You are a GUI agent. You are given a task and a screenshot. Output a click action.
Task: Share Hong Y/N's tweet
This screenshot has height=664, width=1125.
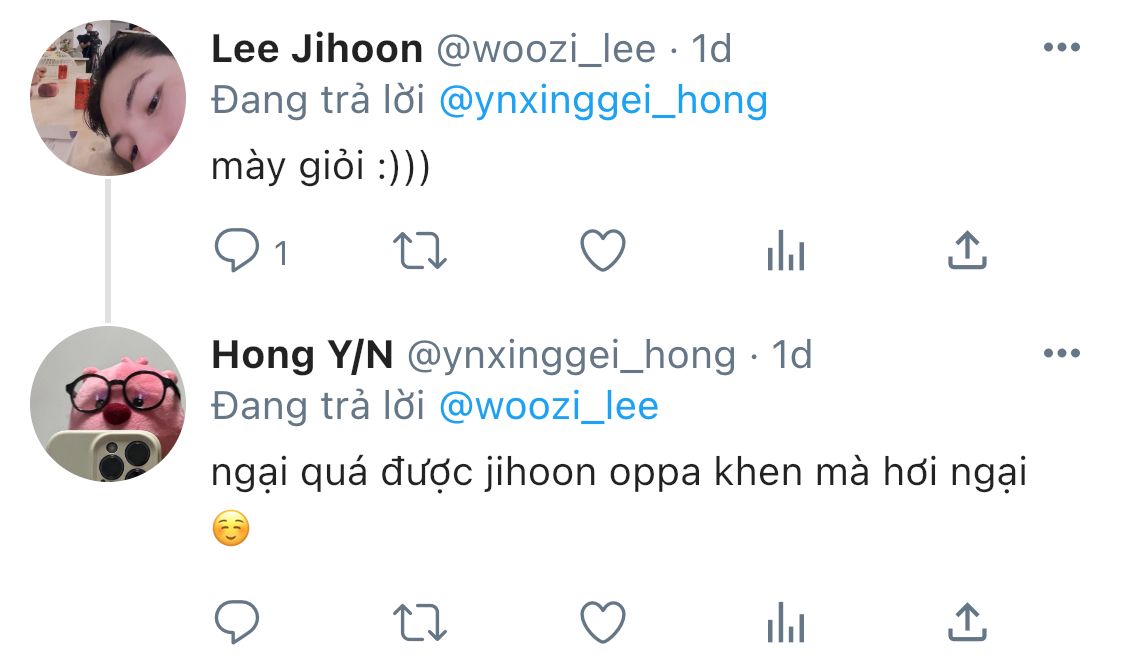pyautogui.click(x=967, y=622)
